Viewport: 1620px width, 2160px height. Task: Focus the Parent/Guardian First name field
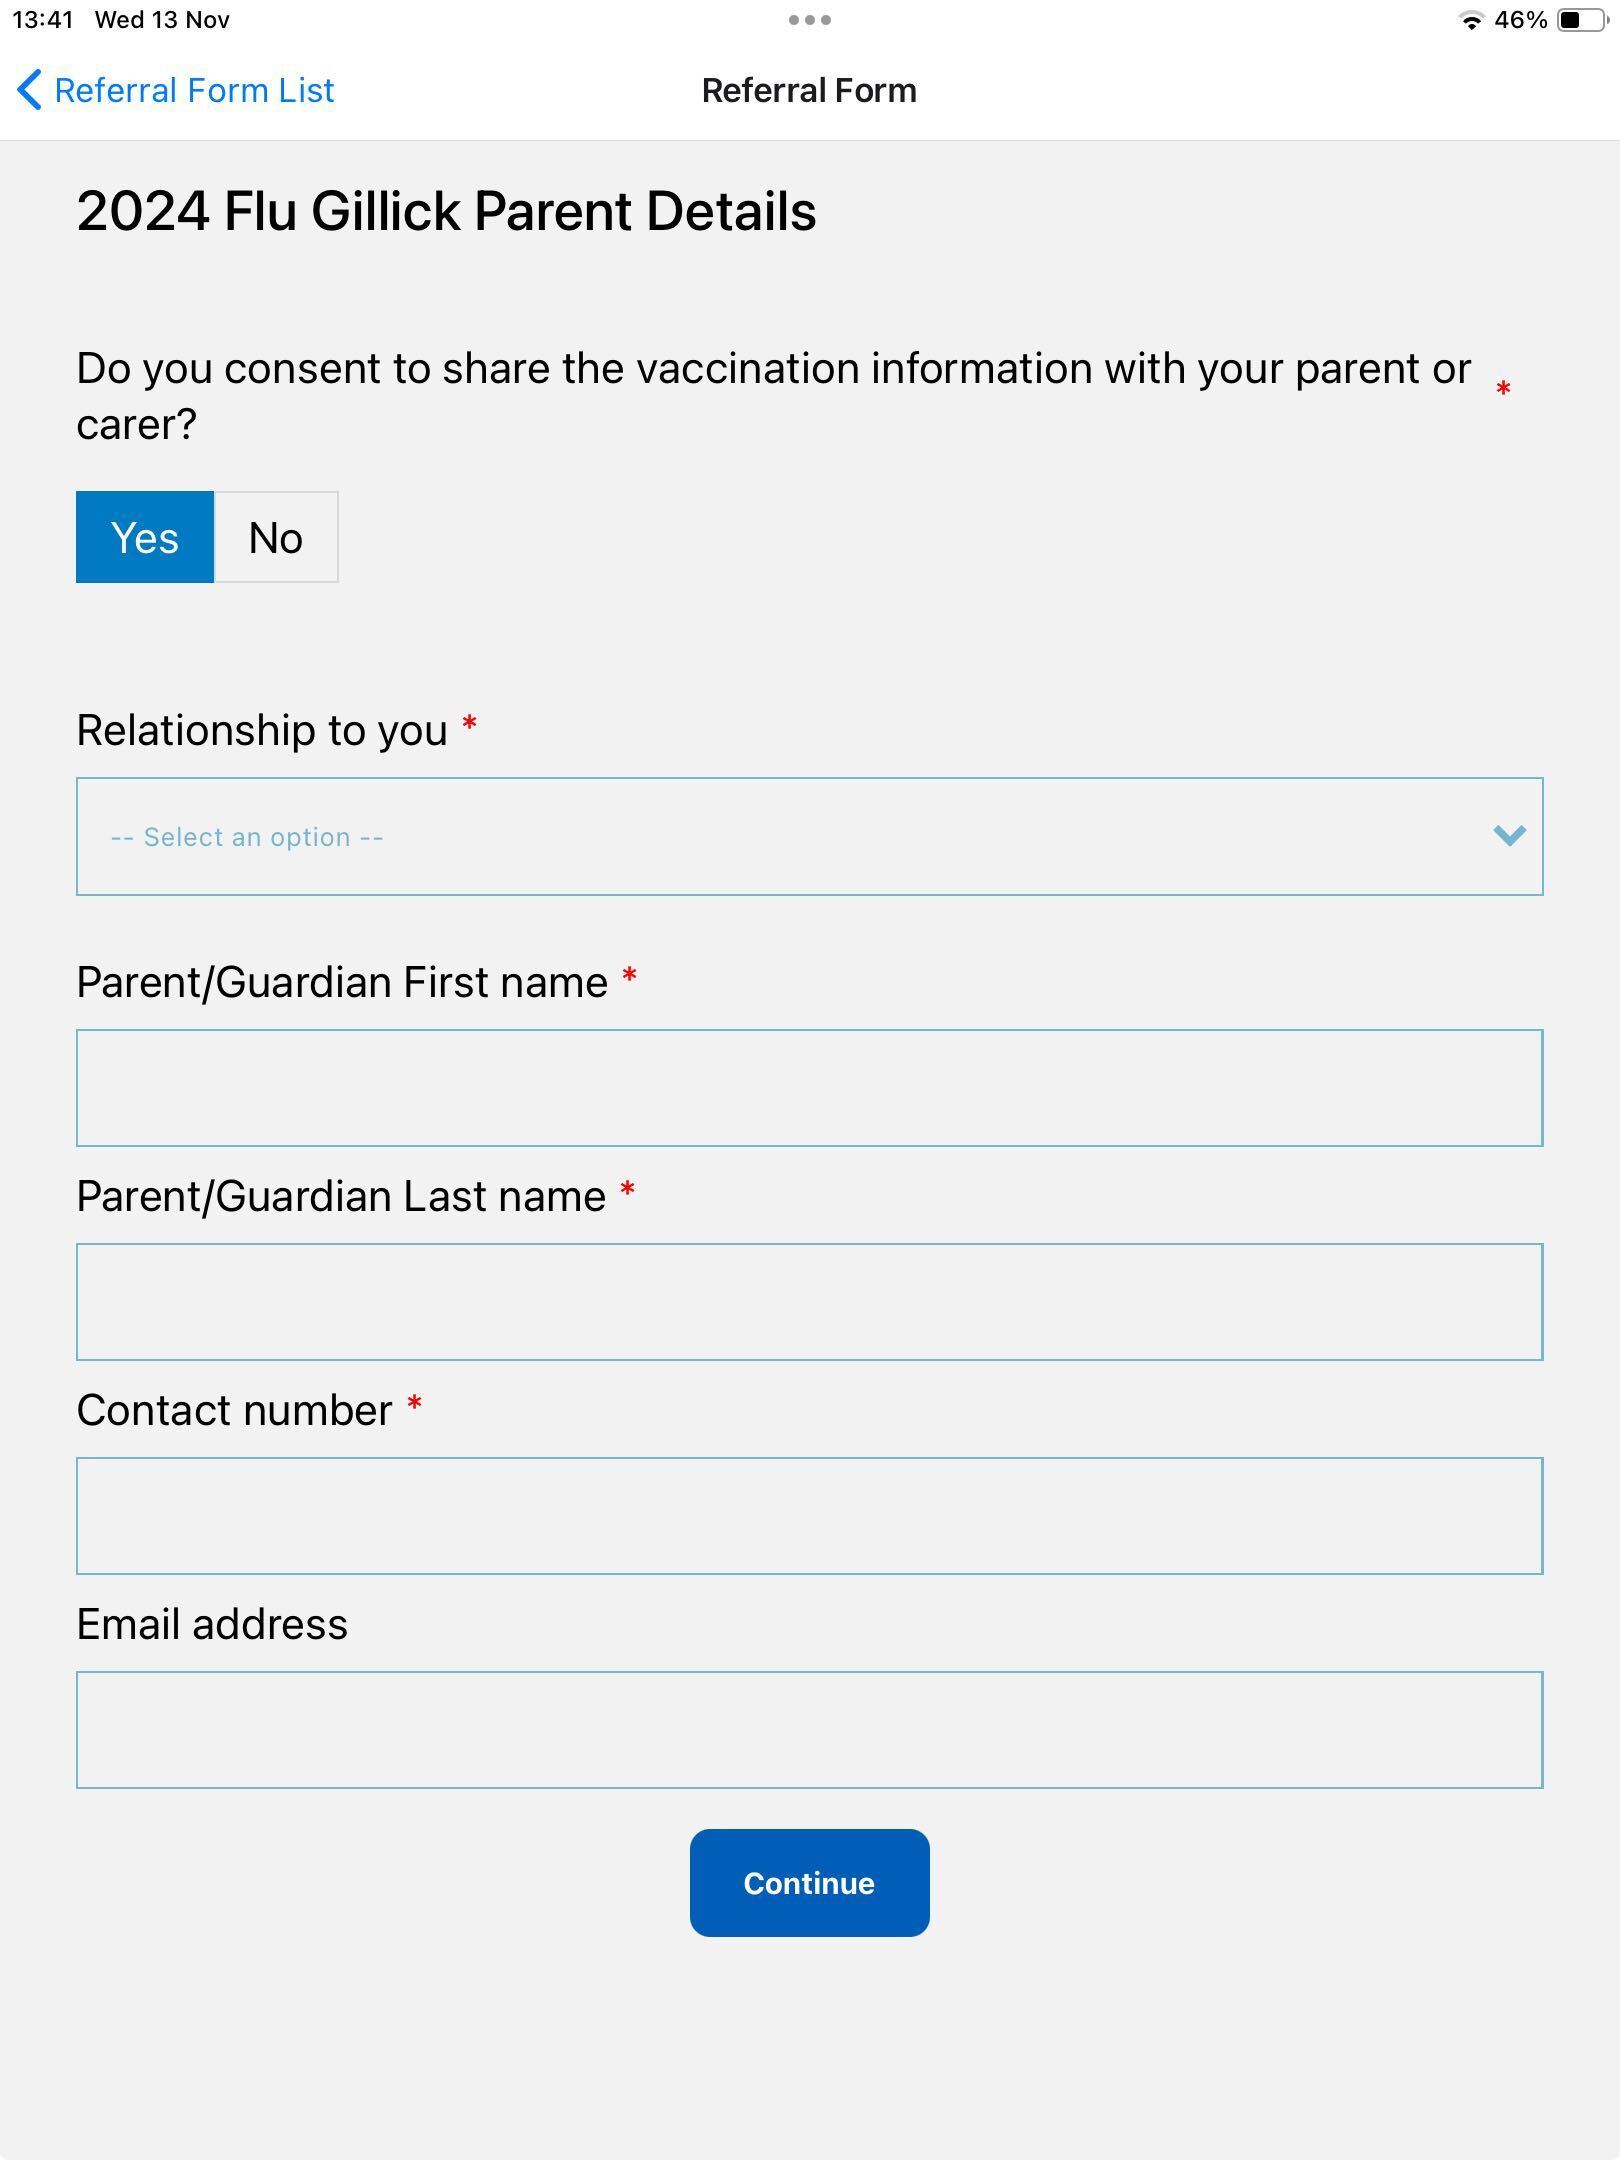tap(809, 1088)
